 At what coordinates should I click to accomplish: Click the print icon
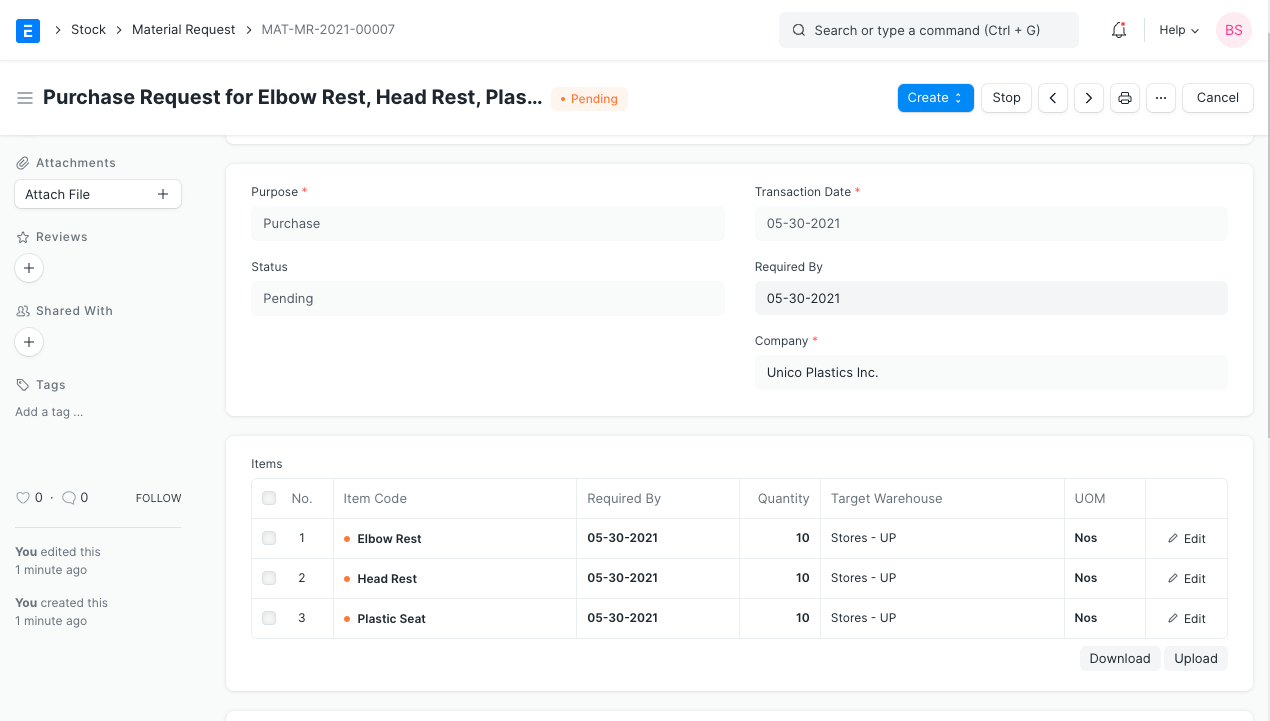coord(1125,98)
